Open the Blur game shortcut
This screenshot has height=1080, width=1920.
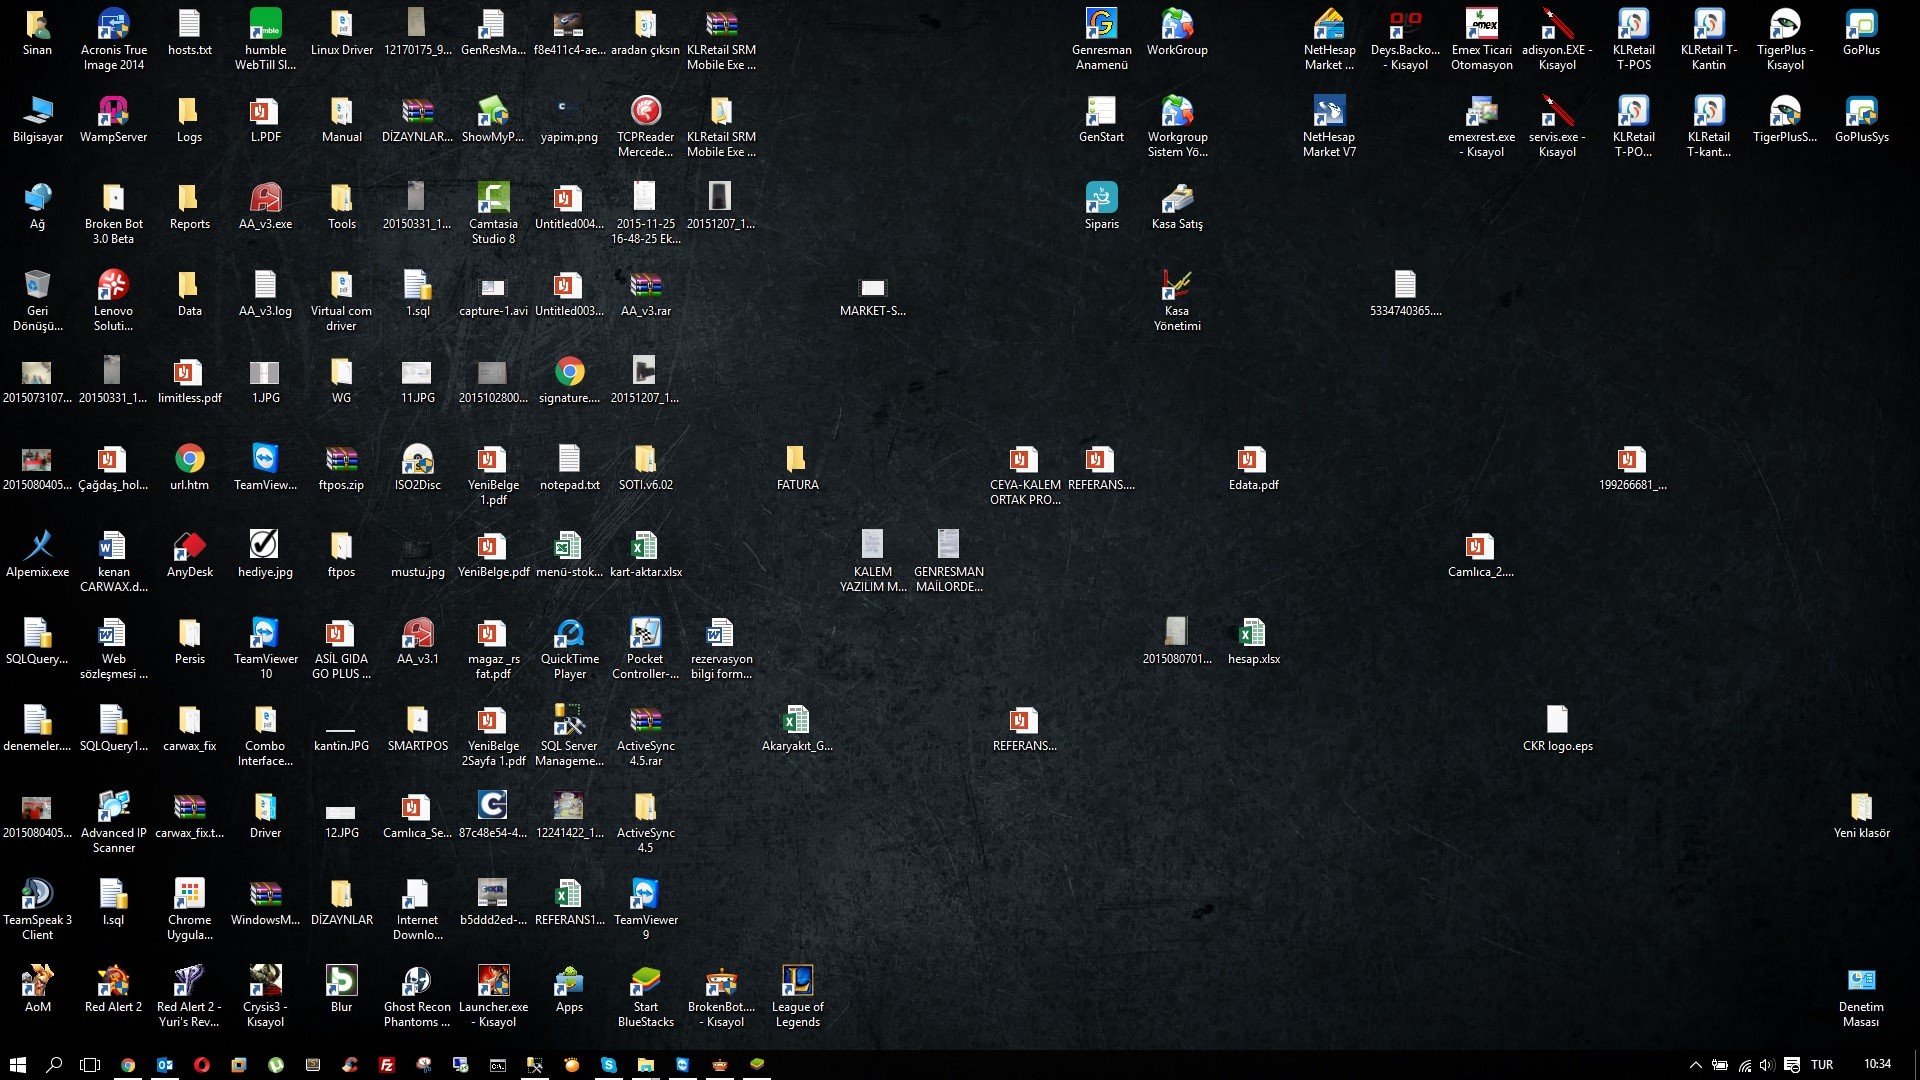[341, 989]
